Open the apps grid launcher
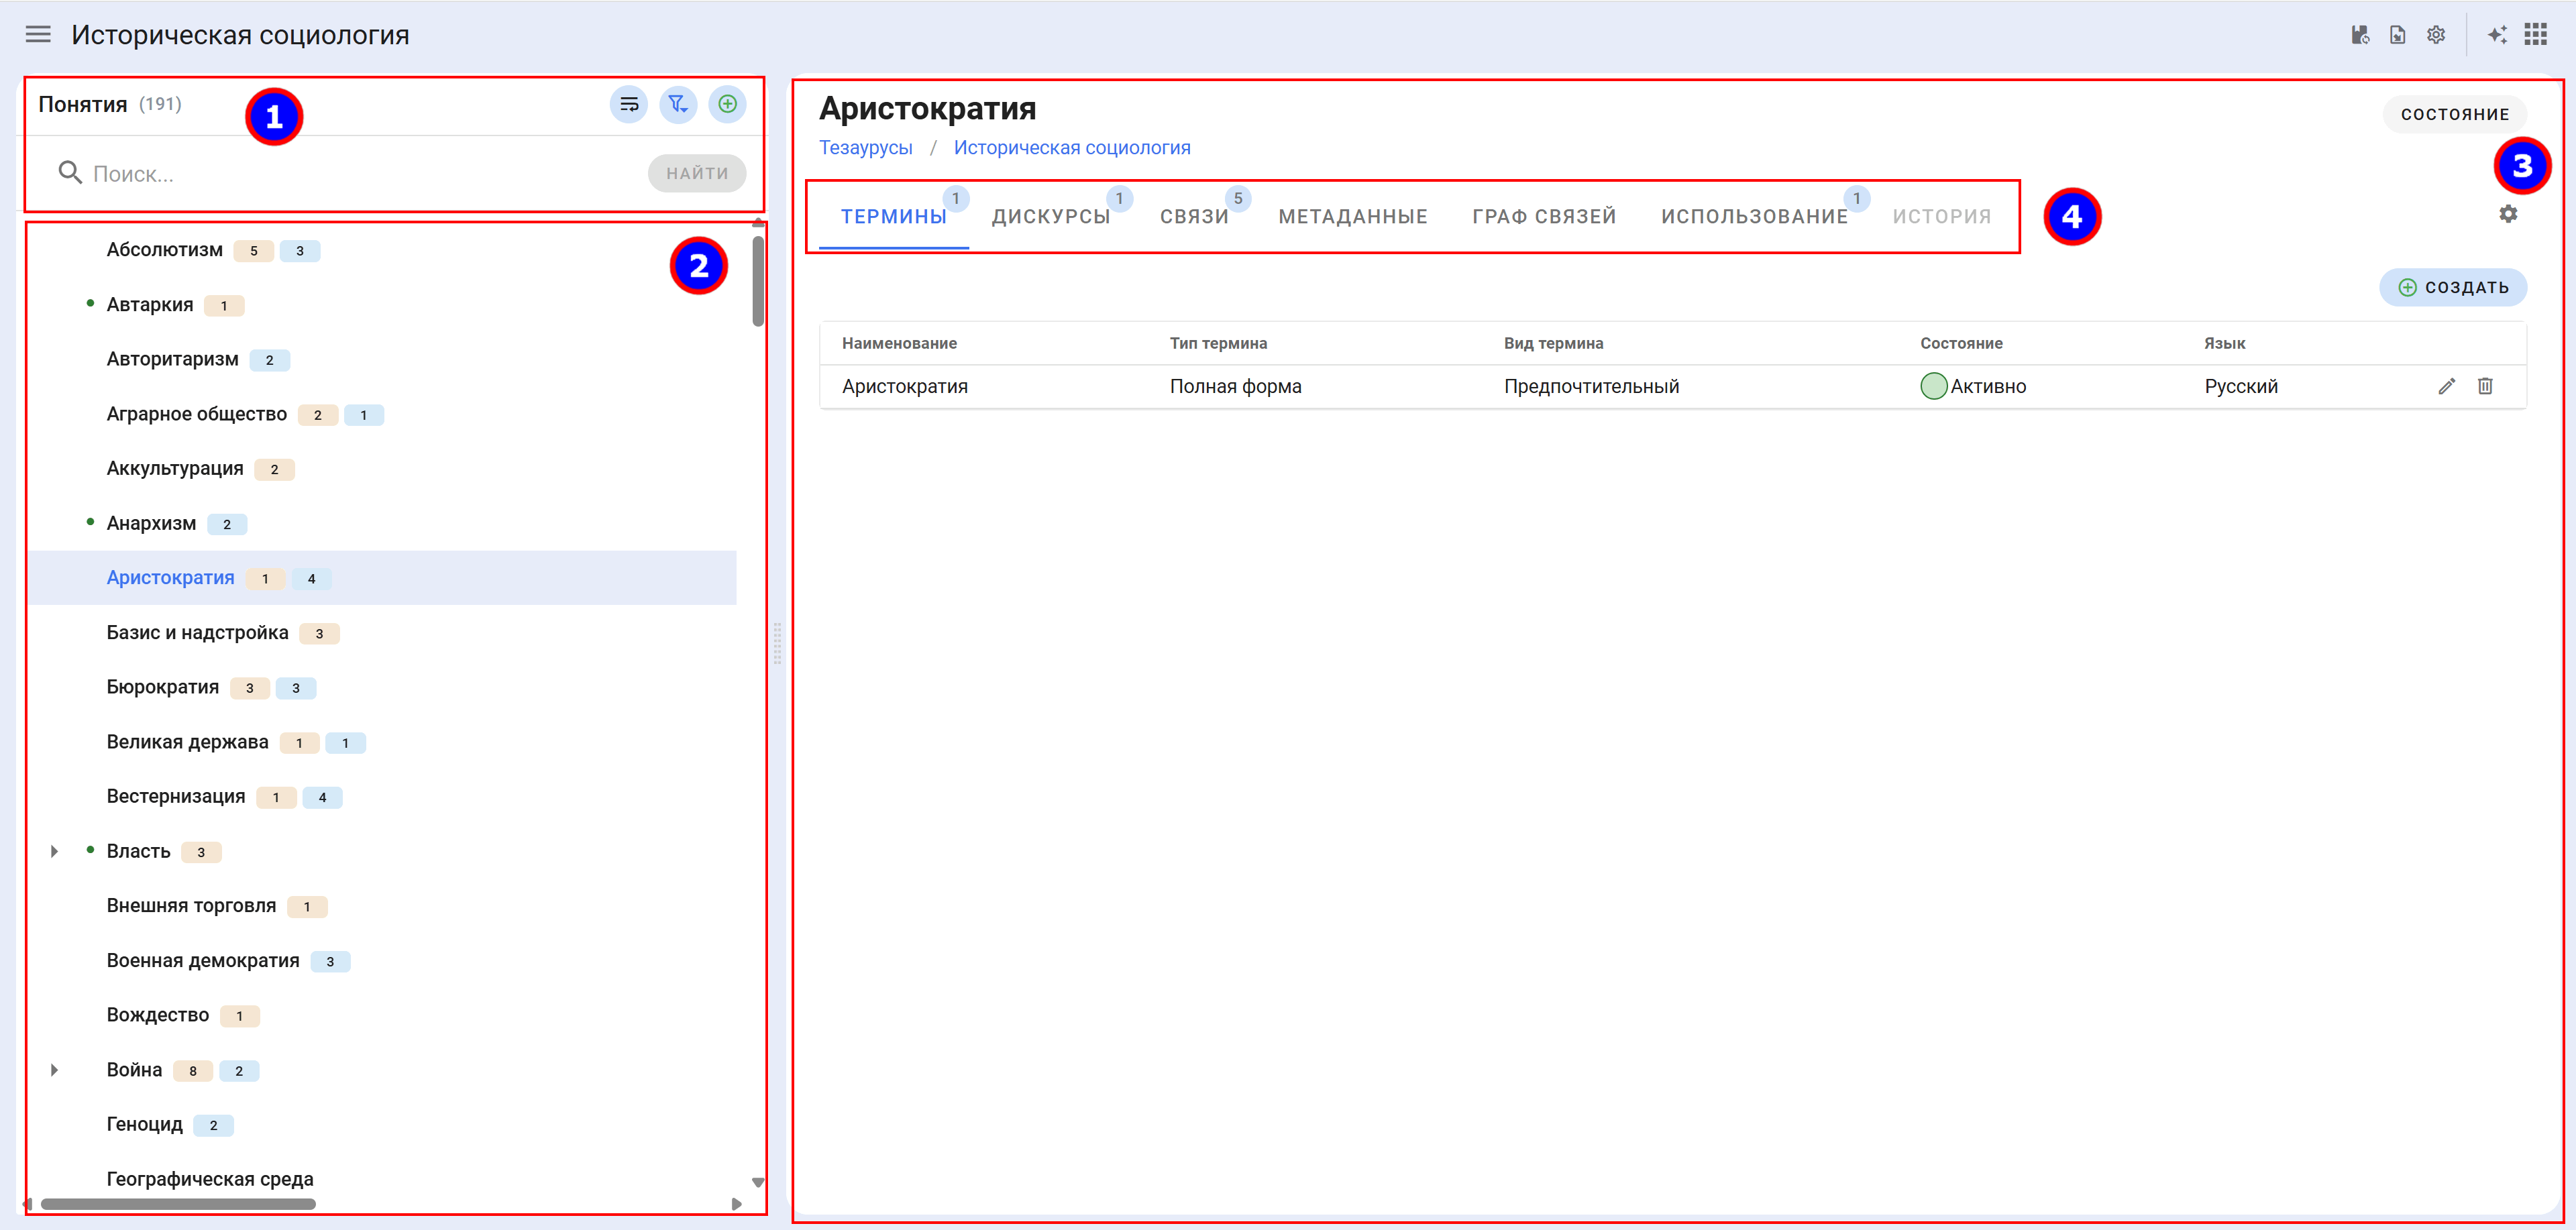The width and height of the screenshot is (2576, 1230). tap(2535, 35)
